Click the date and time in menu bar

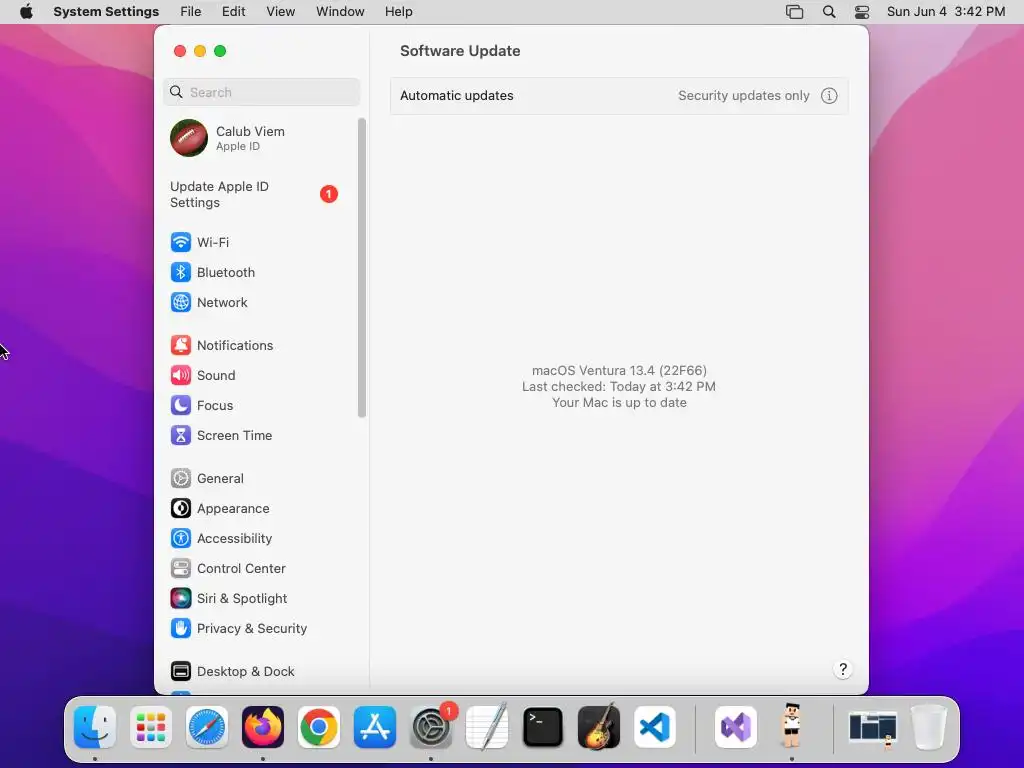[x=946, y=12]
